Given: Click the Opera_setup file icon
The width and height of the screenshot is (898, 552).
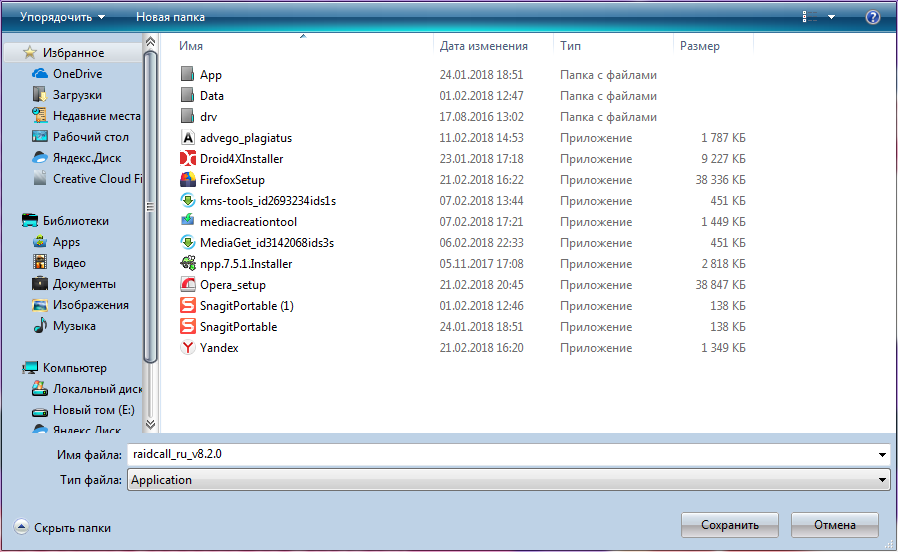Looking at the screenshot, I should click(187, 285).
